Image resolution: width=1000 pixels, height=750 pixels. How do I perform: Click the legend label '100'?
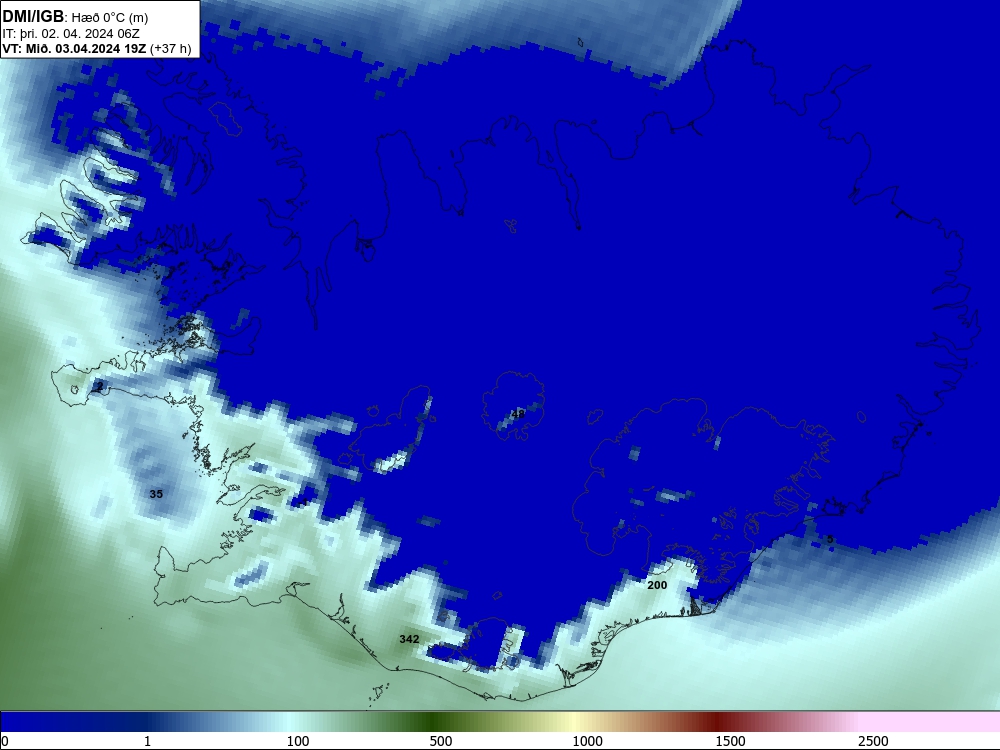click(298, 741)
